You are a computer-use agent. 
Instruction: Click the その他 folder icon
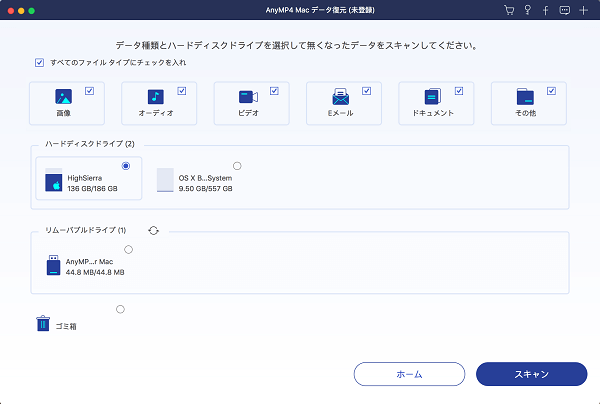525,96
